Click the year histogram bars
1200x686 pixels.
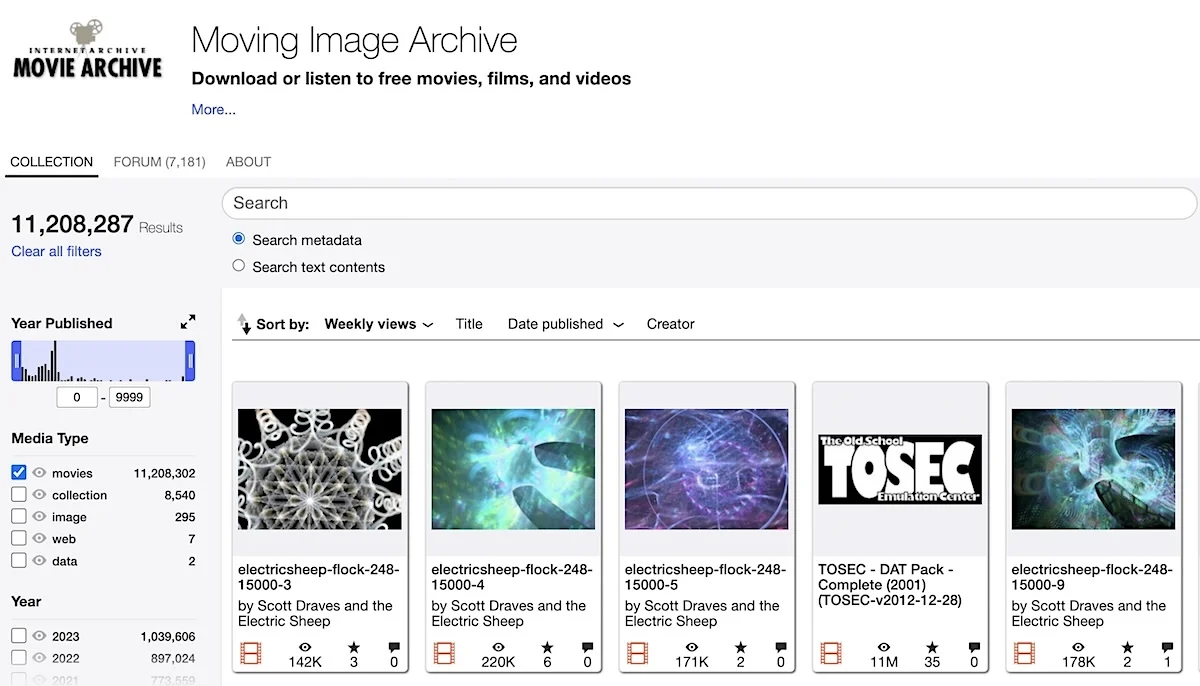click(103, 361)
